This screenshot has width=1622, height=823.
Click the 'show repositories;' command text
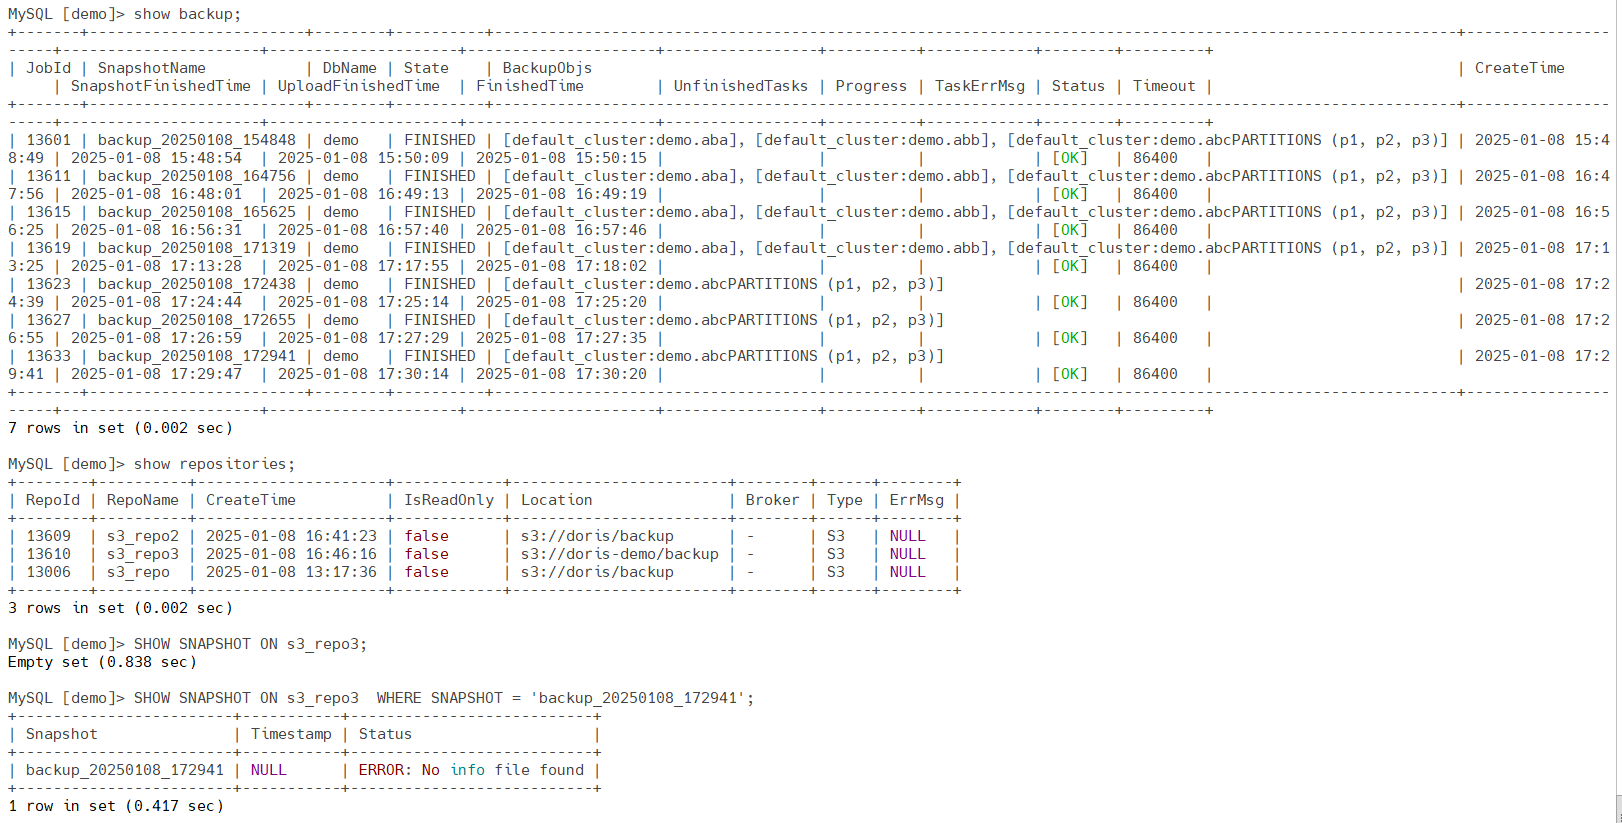(x=214, y=464)
